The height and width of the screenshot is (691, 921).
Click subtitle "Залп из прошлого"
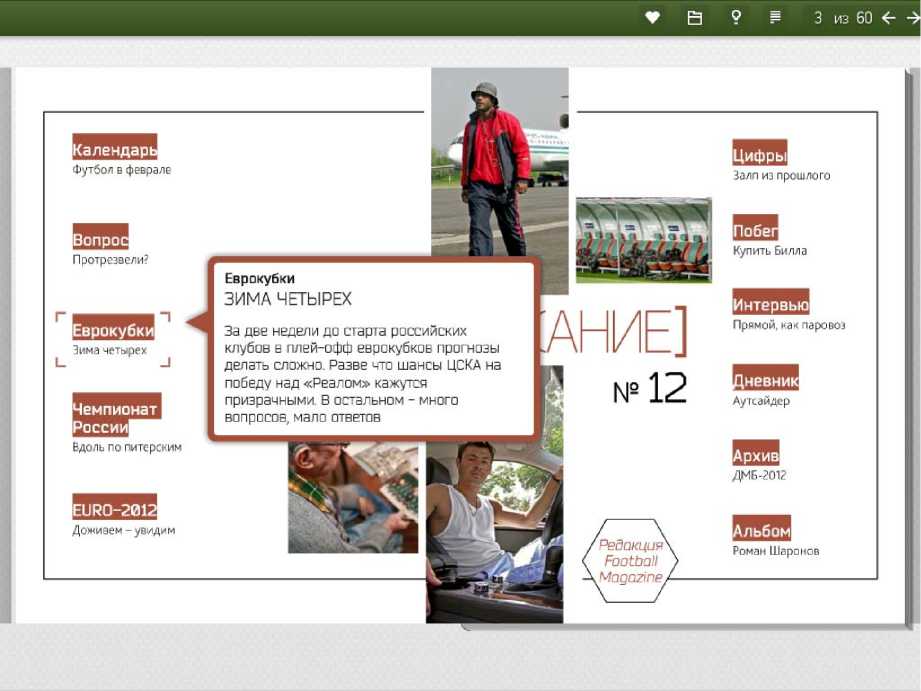(x=781, y=175)
